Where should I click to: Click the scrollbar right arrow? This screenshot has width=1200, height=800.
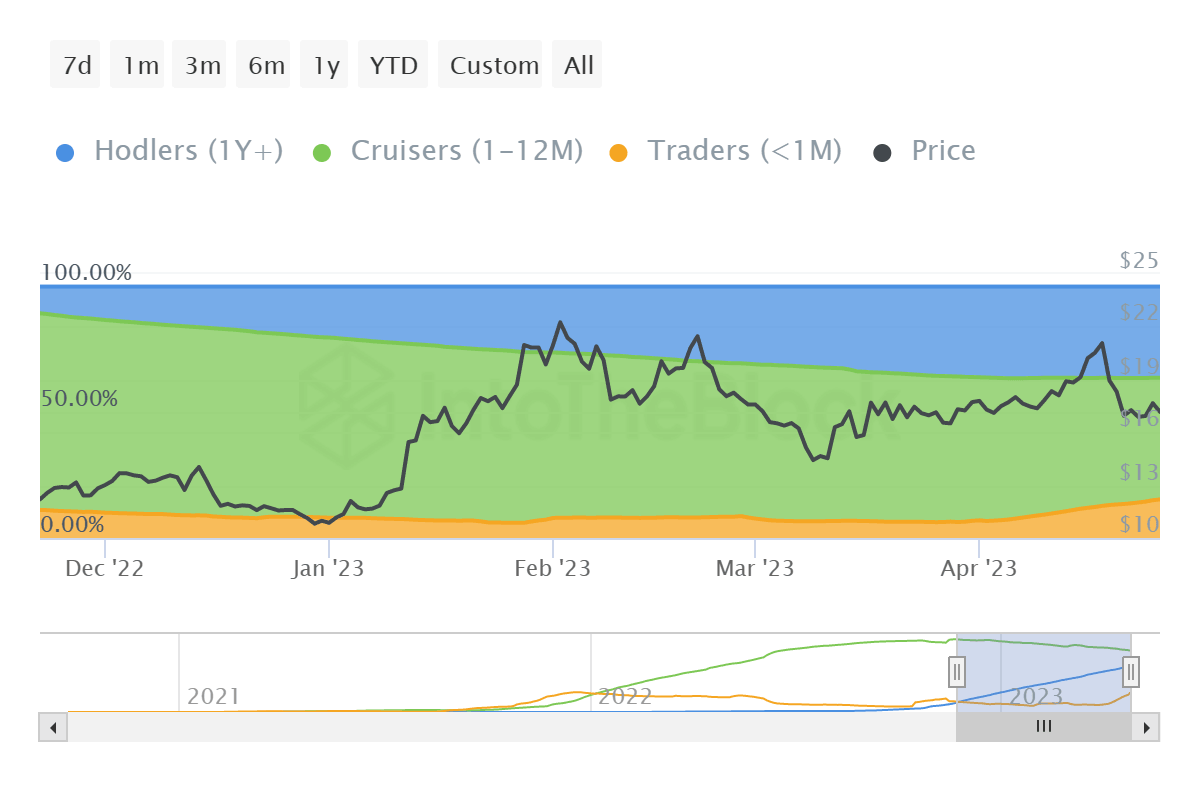click(x=1146, y=727)
